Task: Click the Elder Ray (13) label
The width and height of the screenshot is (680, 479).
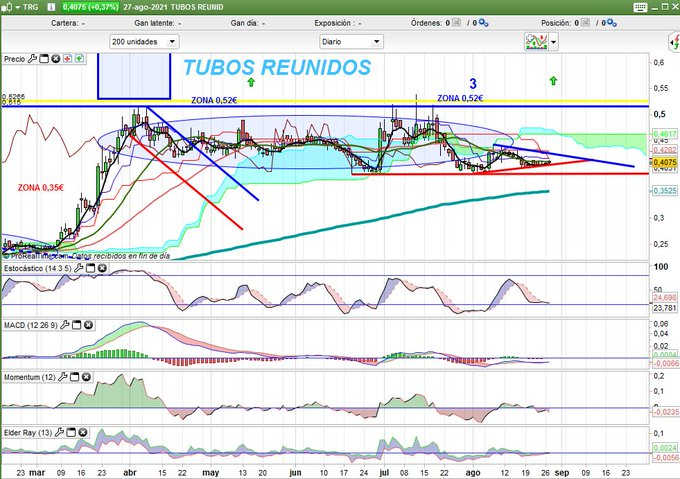Action: (28, 433)
